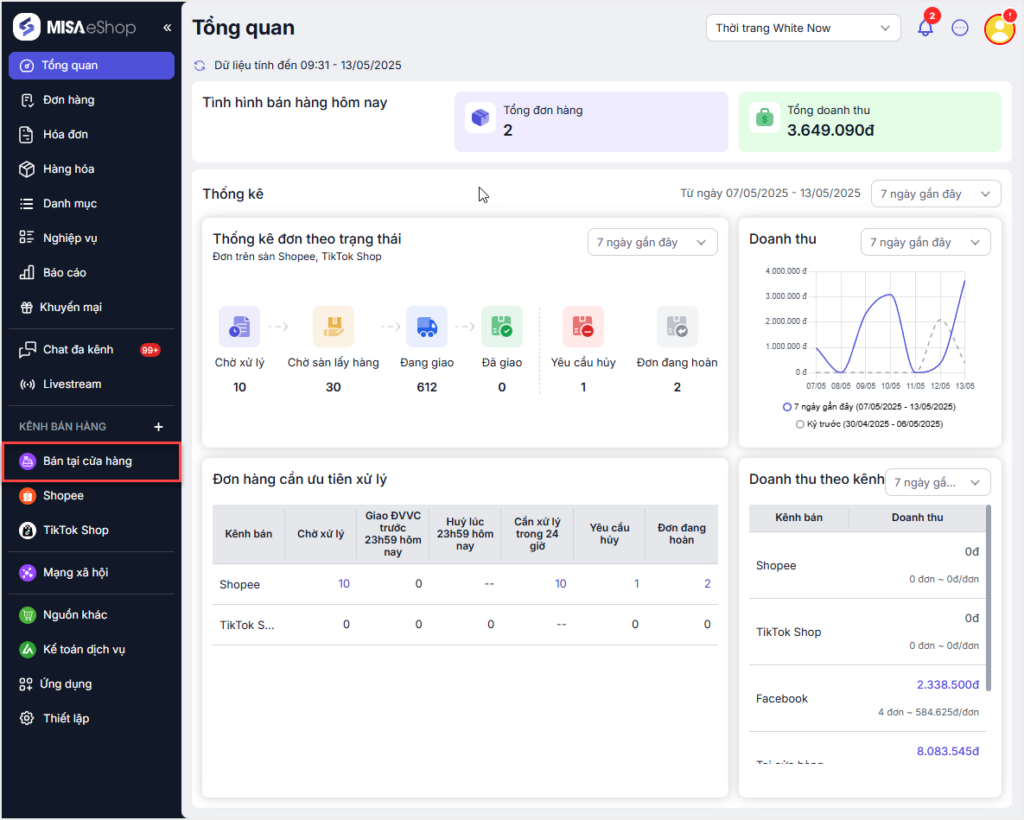This screenshot has width=1024, height=820.
Task: Collapse the sidebar with double-chevron icon
Action: tap(167, 28)
